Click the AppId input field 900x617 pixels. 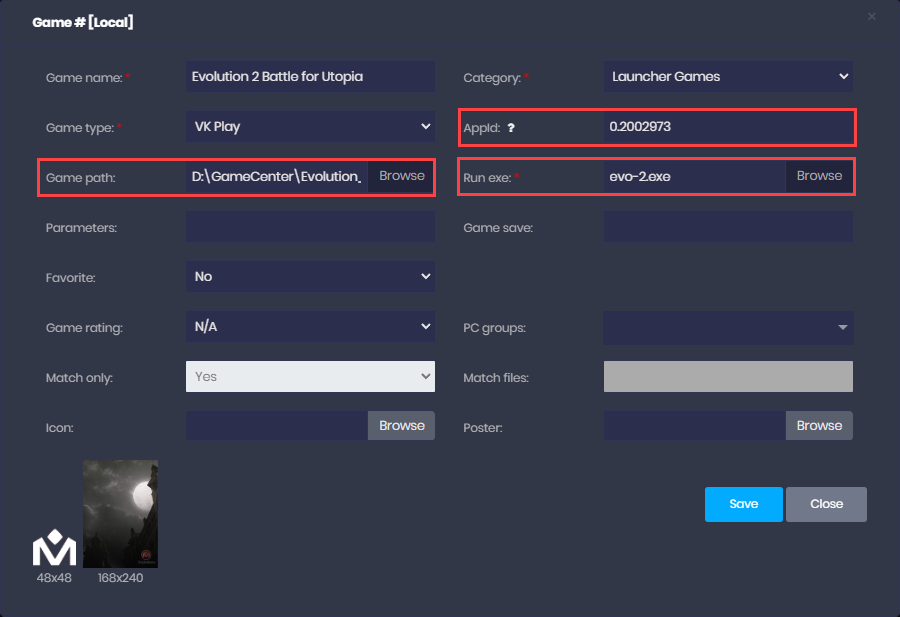(x=727, y=128)
